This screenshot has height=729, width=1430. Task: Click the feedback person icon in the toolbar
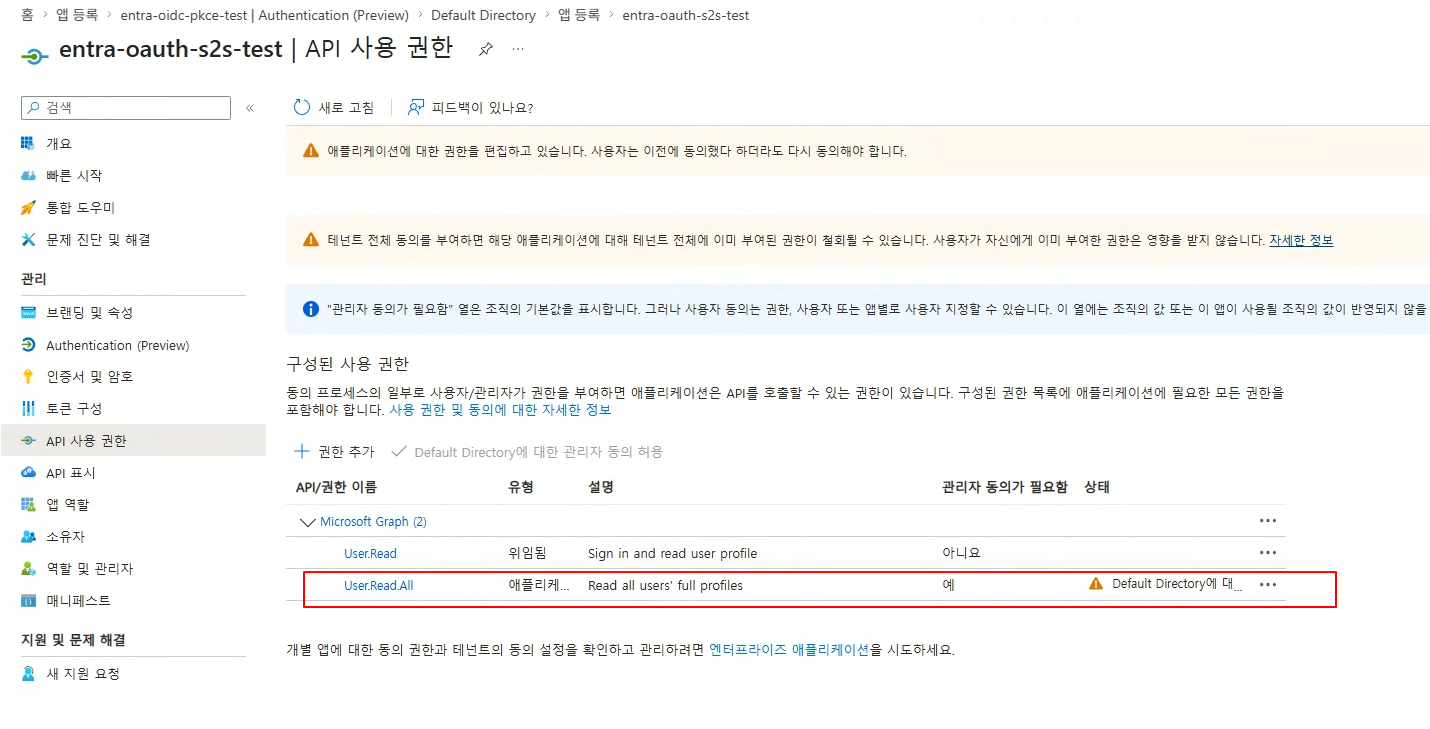[x=416, y=107]
